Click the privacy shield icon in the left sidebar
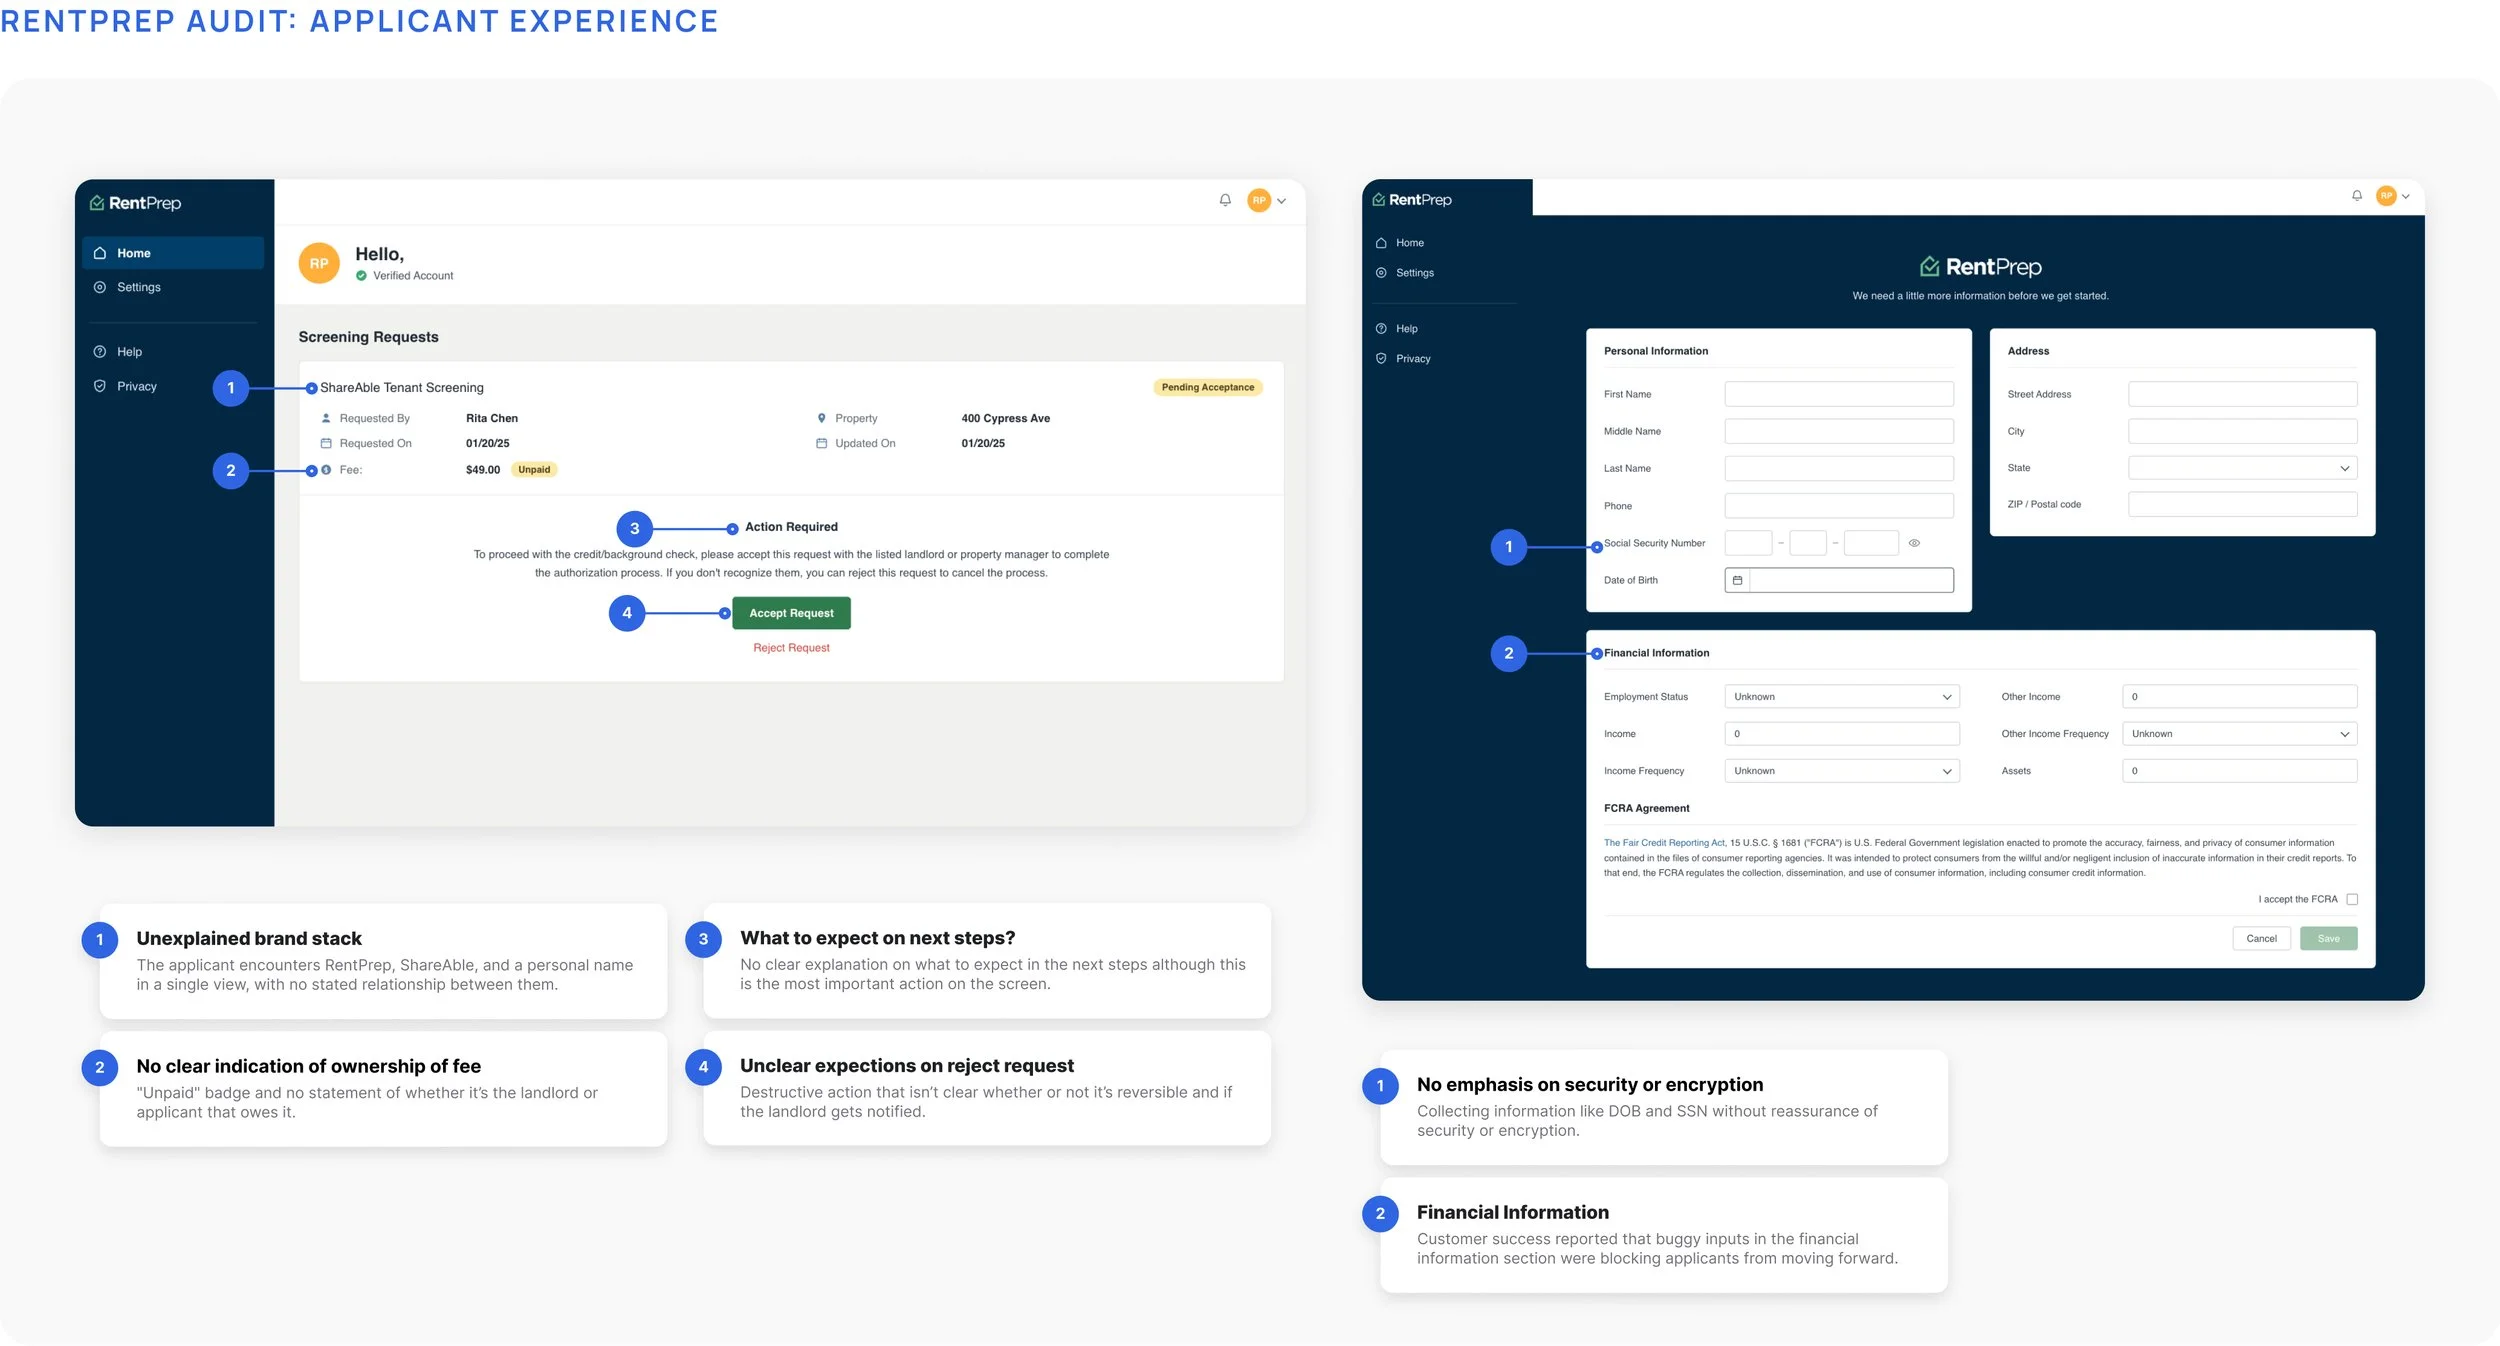This screenshot has height=1346, width=2500. click(100, 386)
